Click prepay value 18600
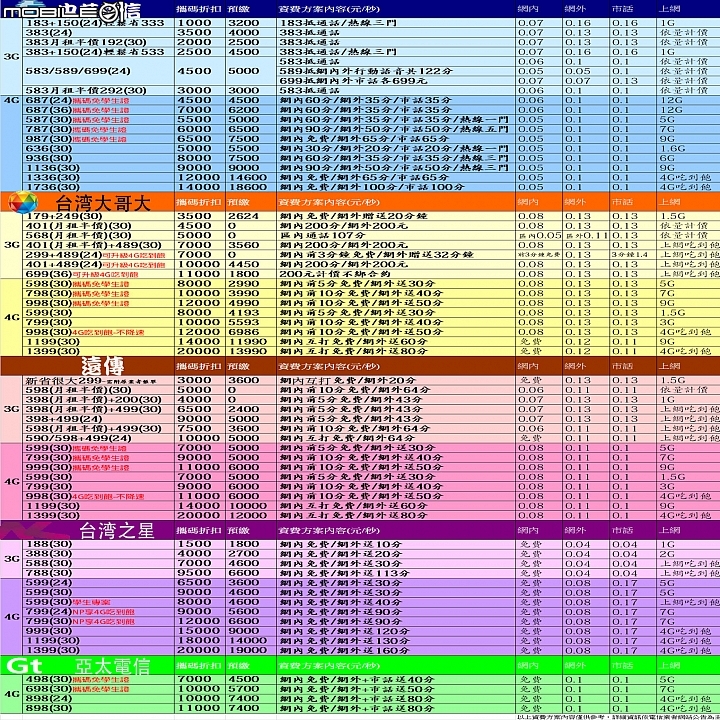 [248, 187]
